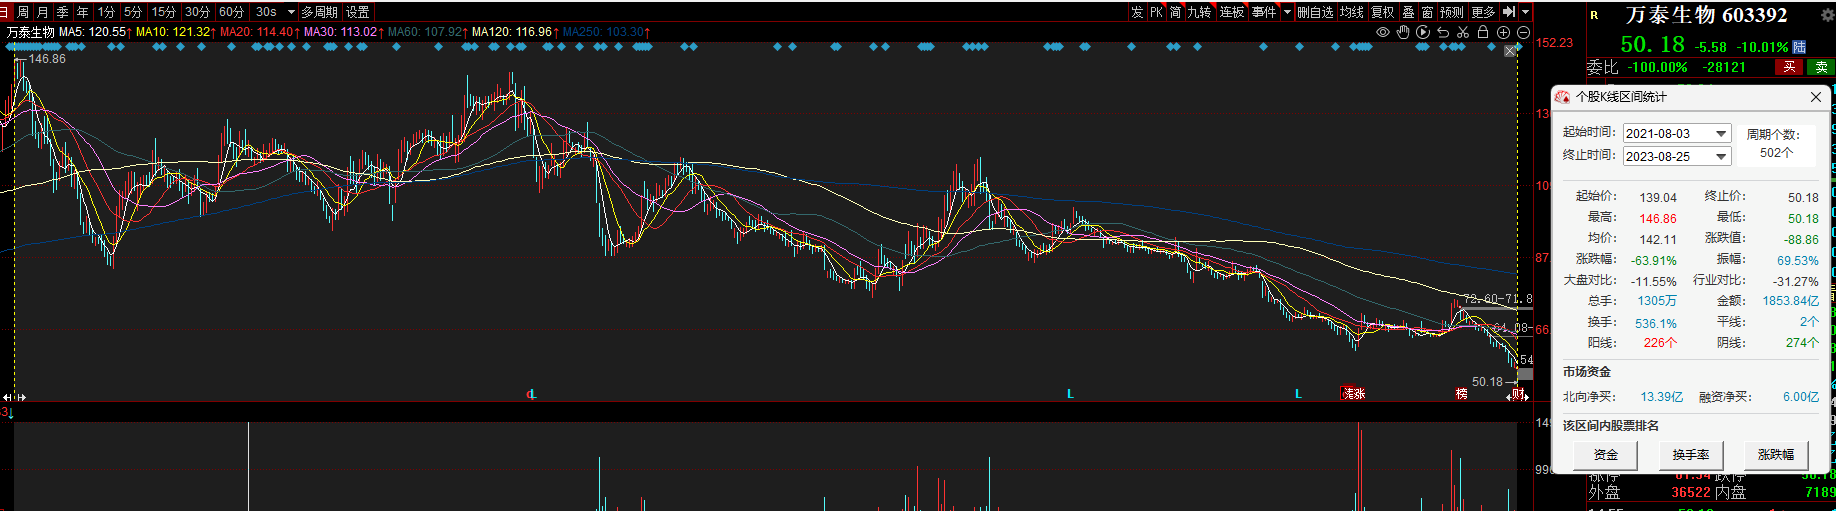Zoom out with the minus circle icon
1836x511 pixels.
tap(1523, 32)
